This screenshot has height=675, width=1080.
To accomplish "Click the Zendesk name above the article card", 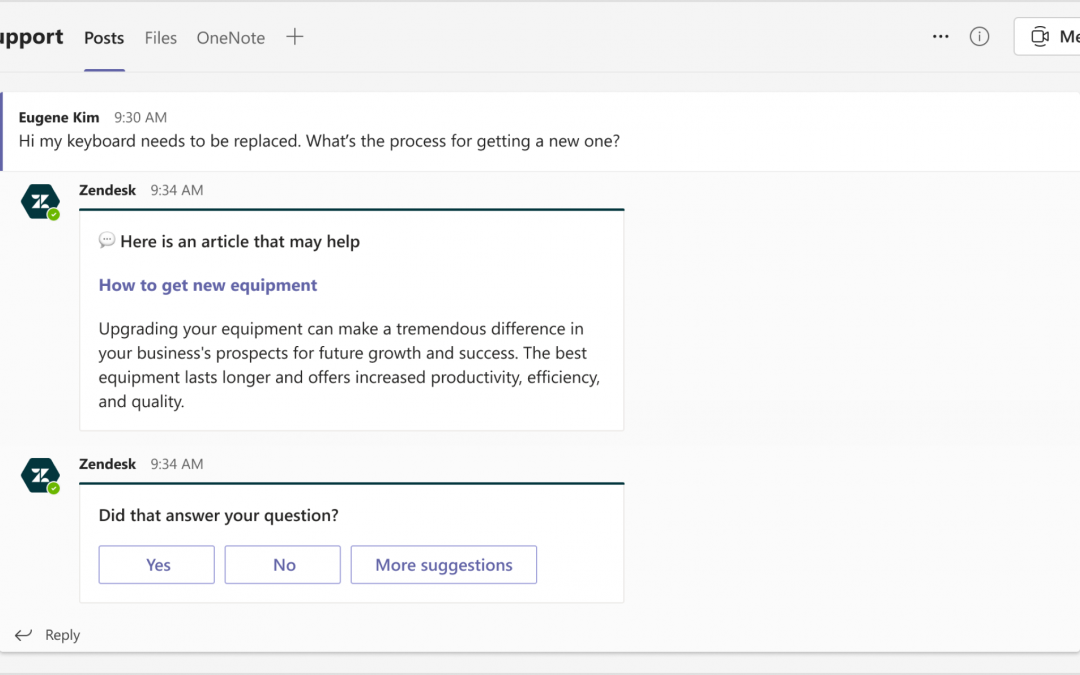I will (107, 190).
